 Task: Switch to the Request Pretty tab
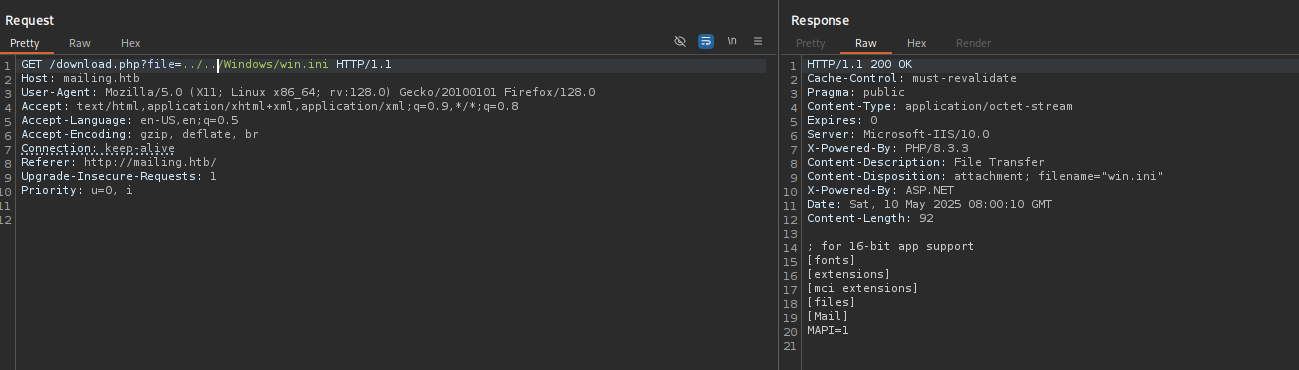pyautogui.click(x=25, y=43)
